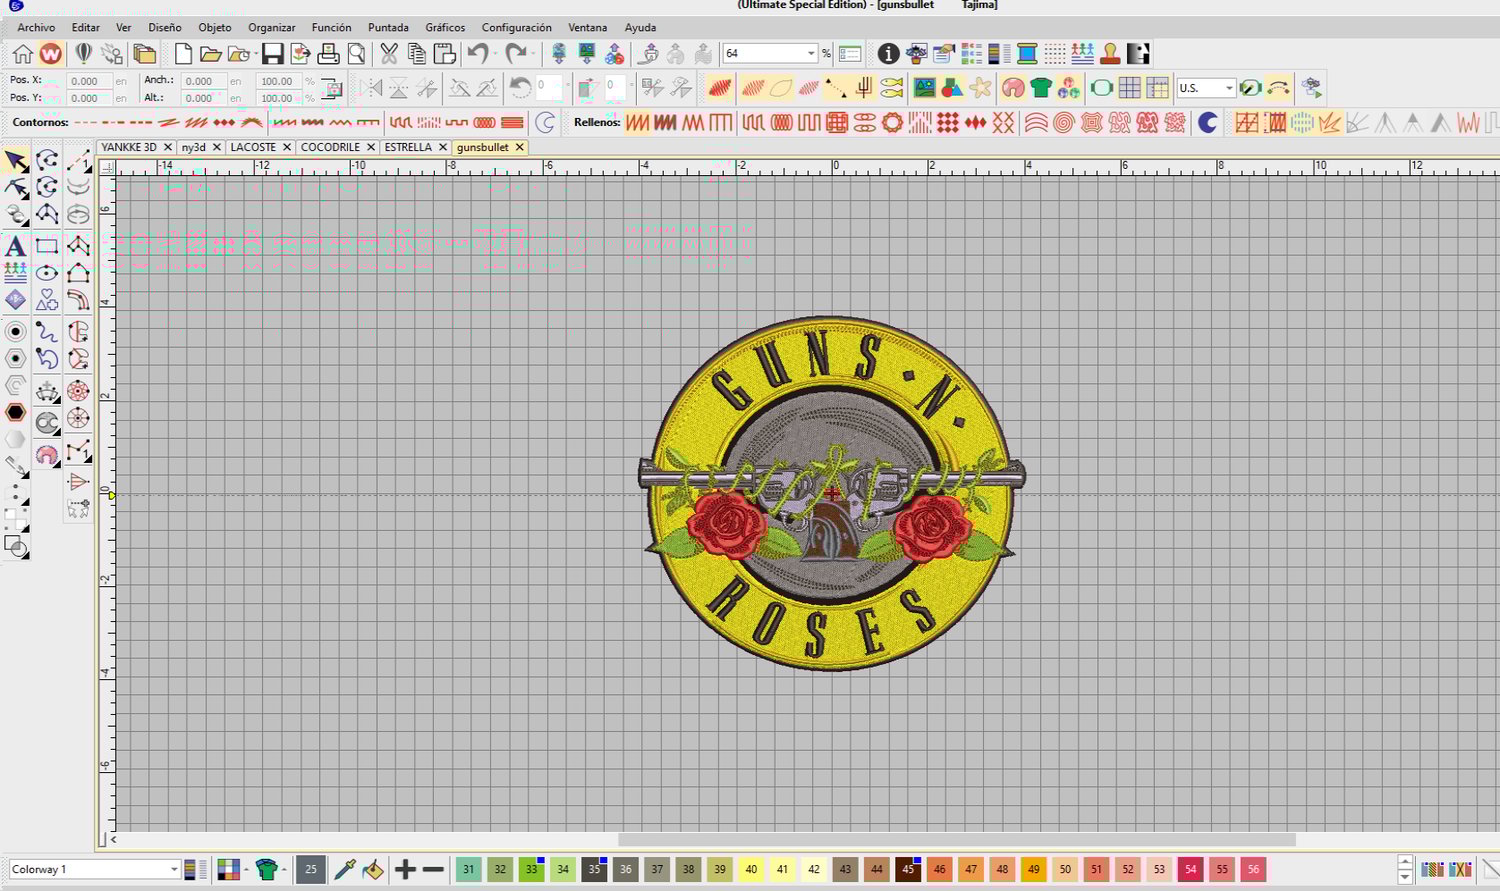Open the Archivo menu
The width and height of the screenshot is (1500, 891).
coord(36,27)
